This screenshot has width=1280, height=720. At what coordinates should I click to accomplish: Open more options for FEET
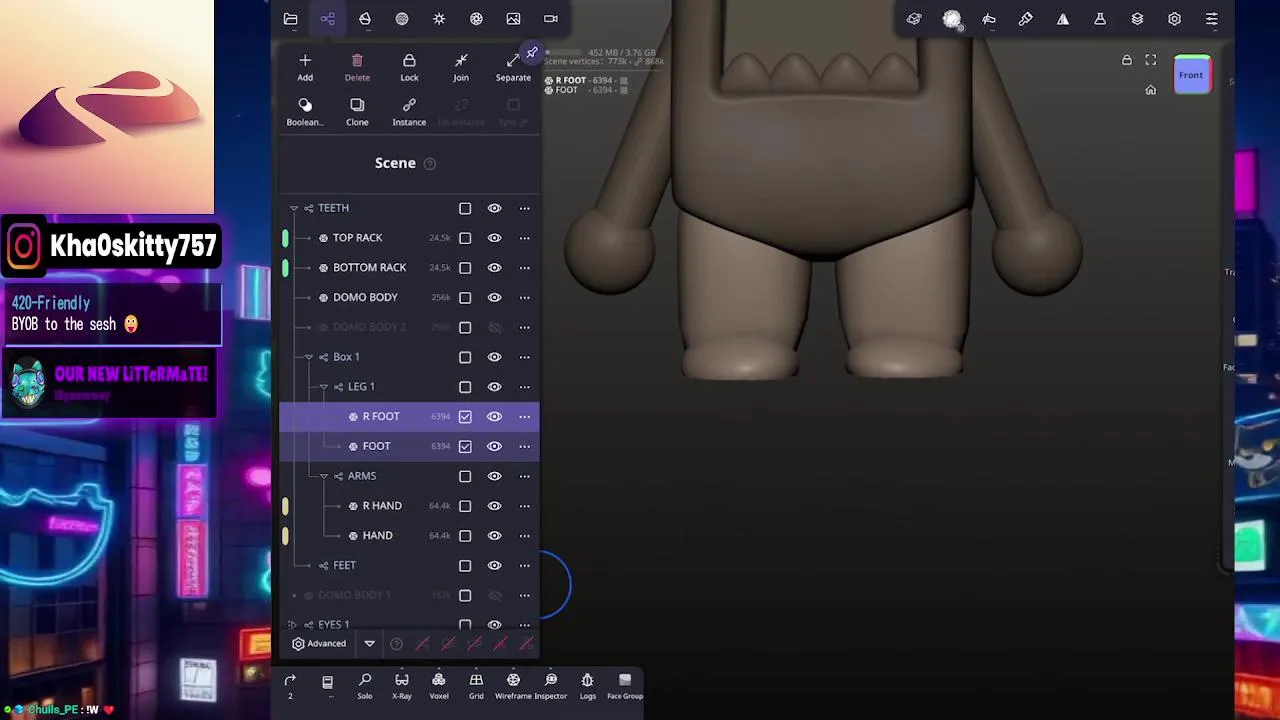[x=524, y=566]
